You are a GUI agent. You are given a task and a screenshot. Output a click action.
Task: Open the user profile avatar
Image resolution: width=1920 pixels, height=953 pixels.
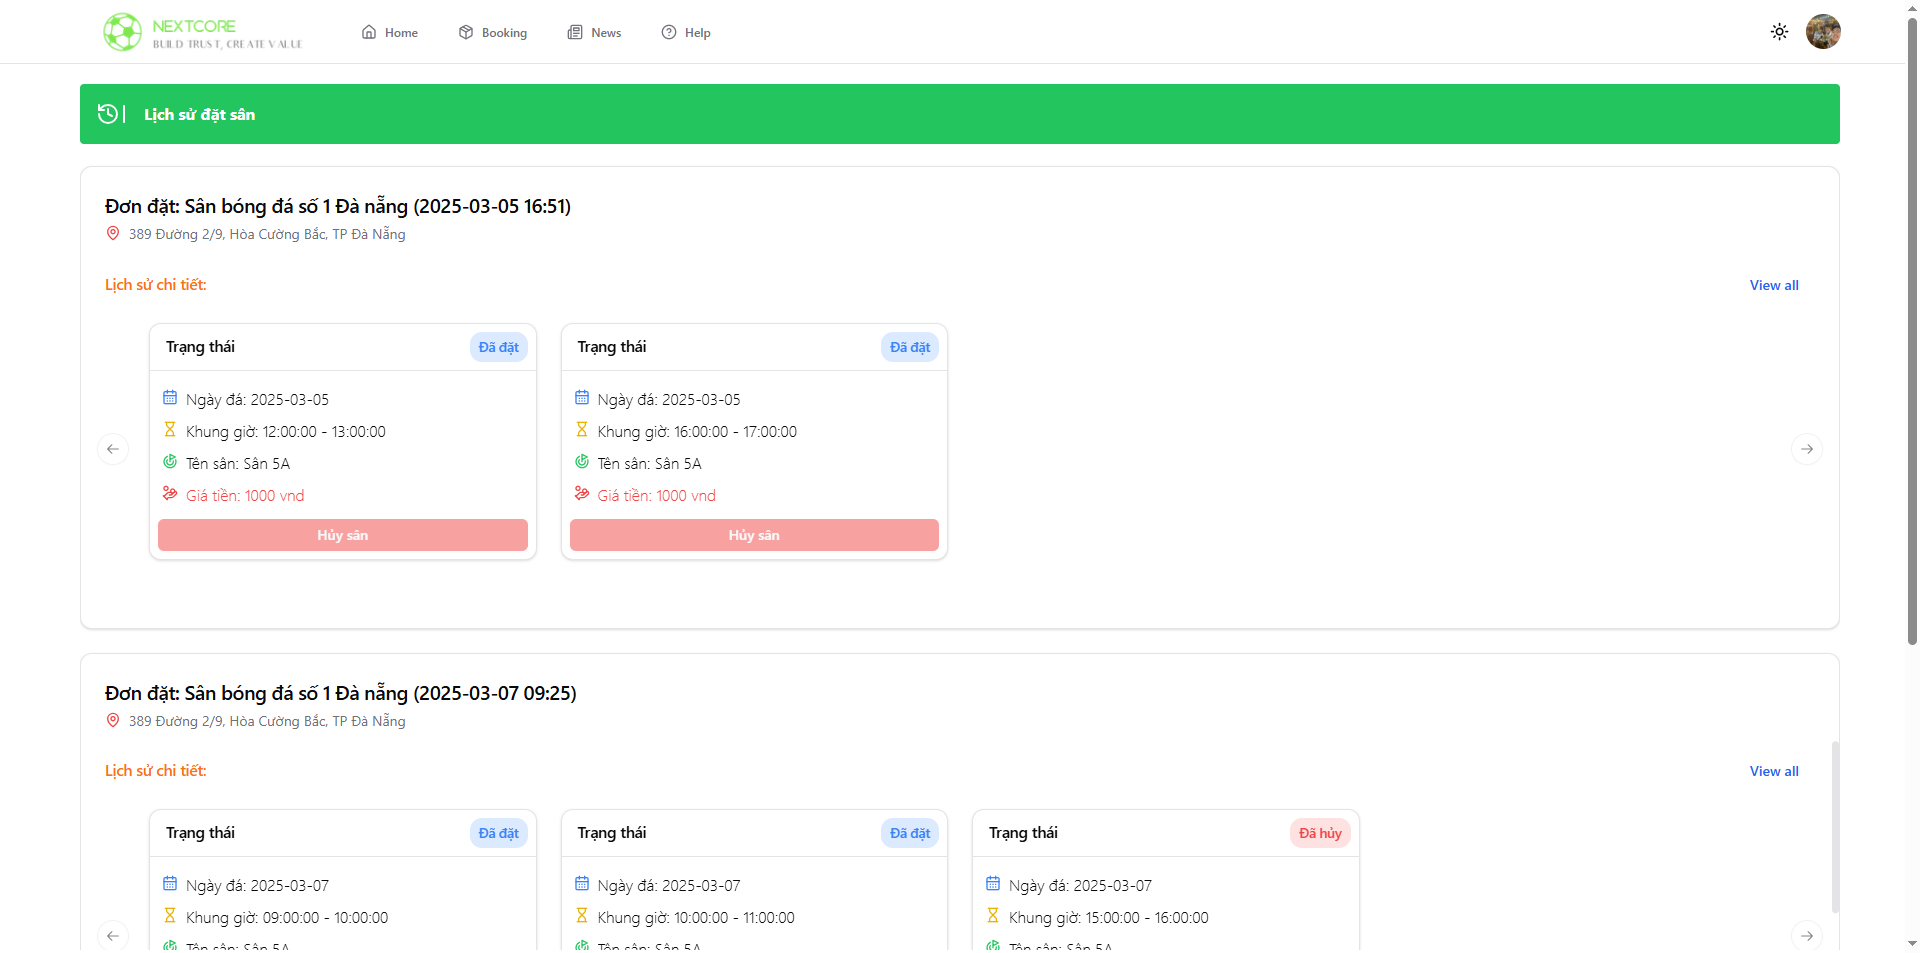1822,32
